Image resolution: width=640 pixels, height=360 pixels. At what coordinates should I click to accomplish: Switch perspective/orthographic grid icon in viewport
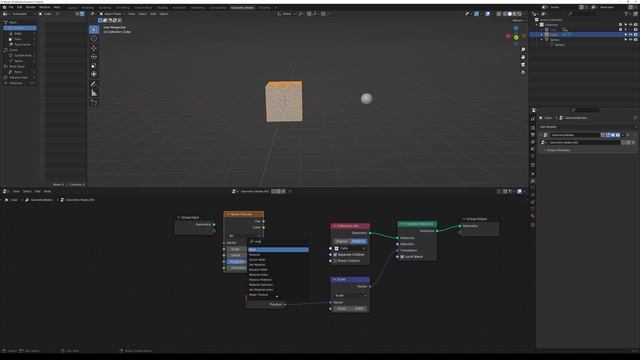(x=523, y=72)
